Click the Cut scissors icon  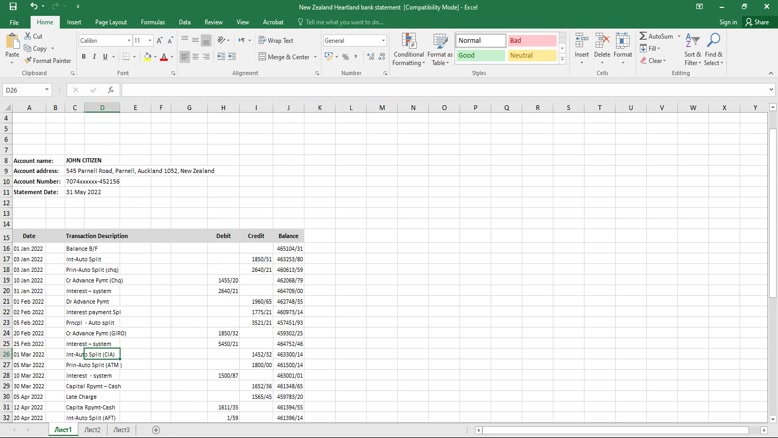coord(28,36)
